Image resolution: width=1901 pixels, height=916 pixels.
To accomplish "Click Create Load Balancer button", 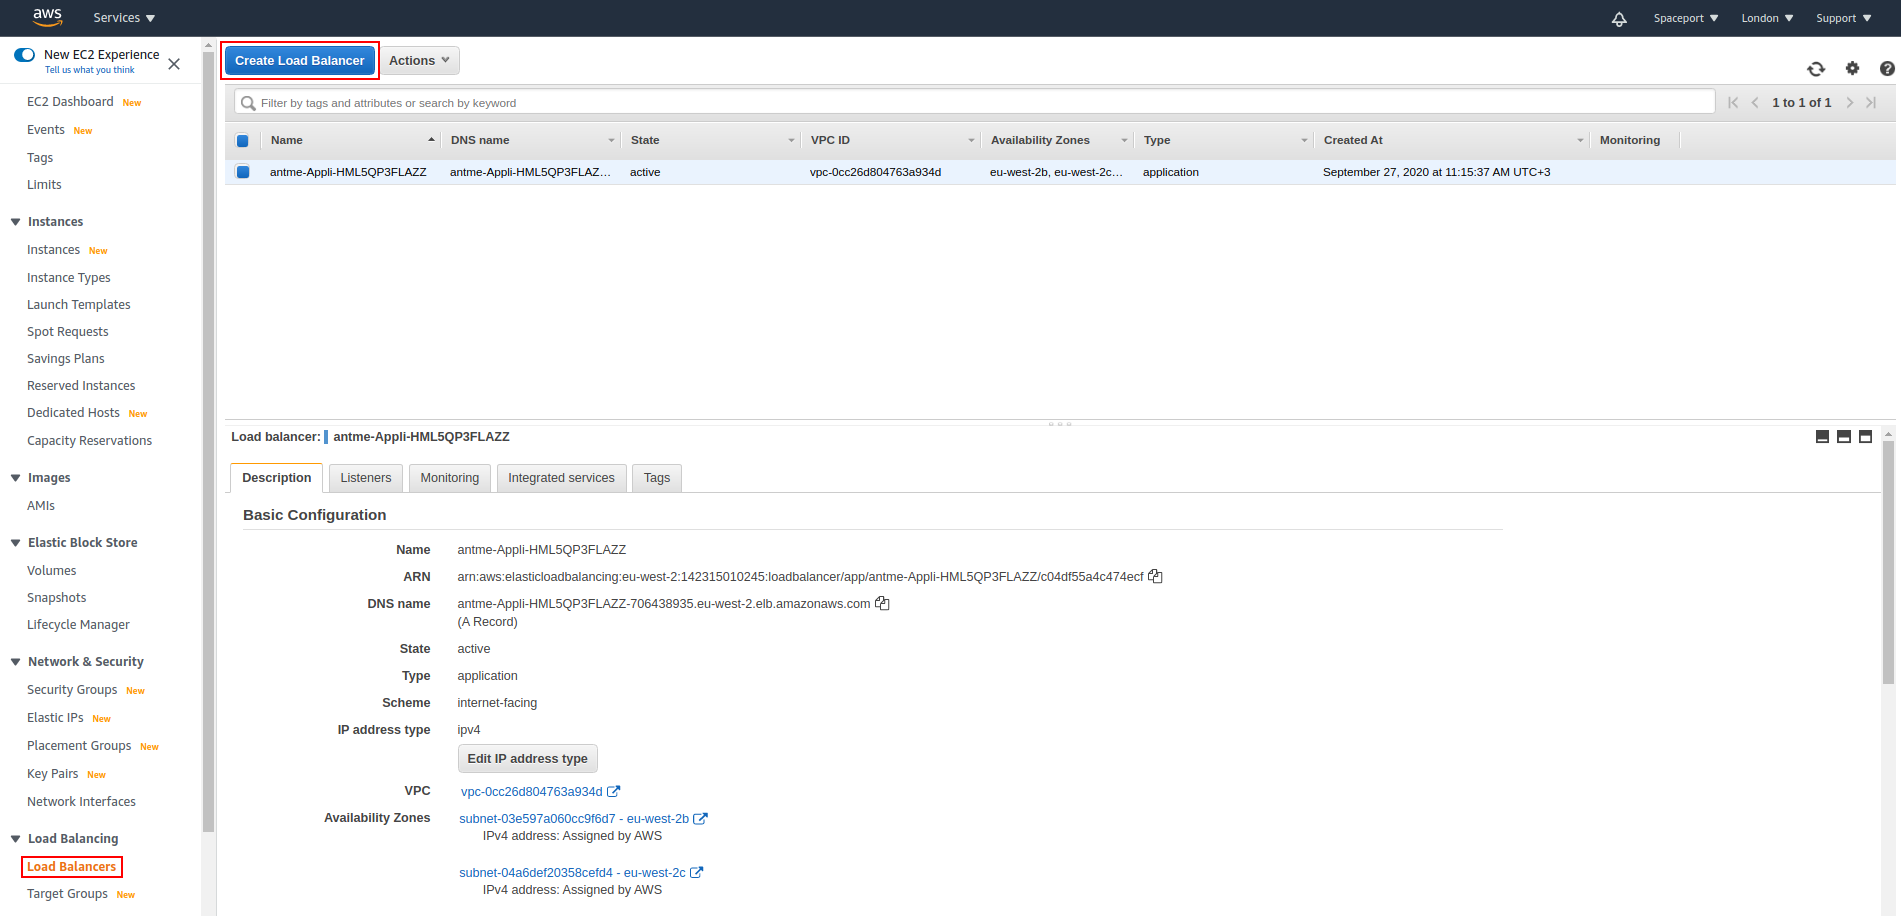I will [300, 60].
